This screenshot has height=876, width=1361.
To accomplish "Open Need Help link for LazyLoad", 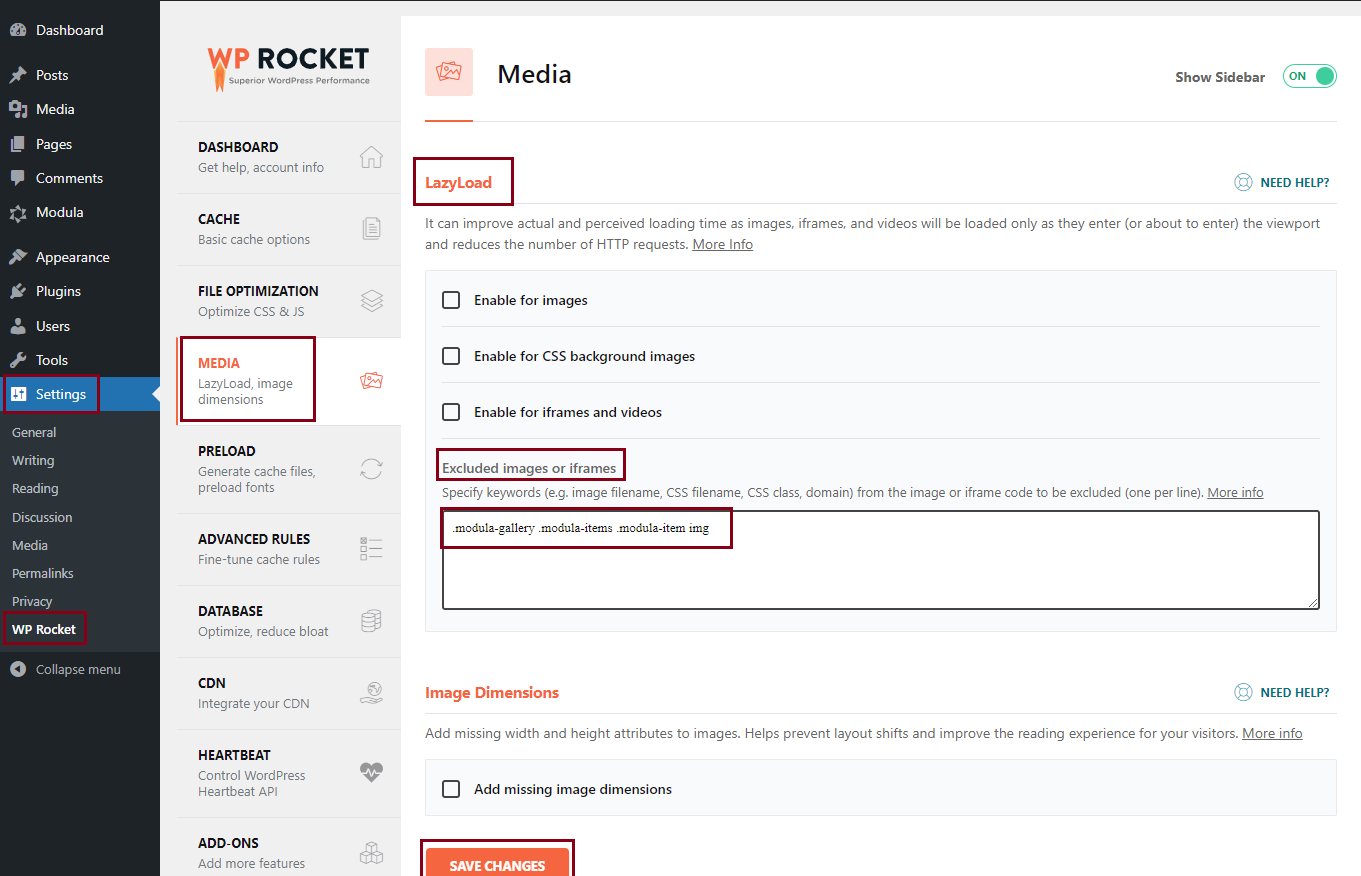I will tap(1282, 183).
